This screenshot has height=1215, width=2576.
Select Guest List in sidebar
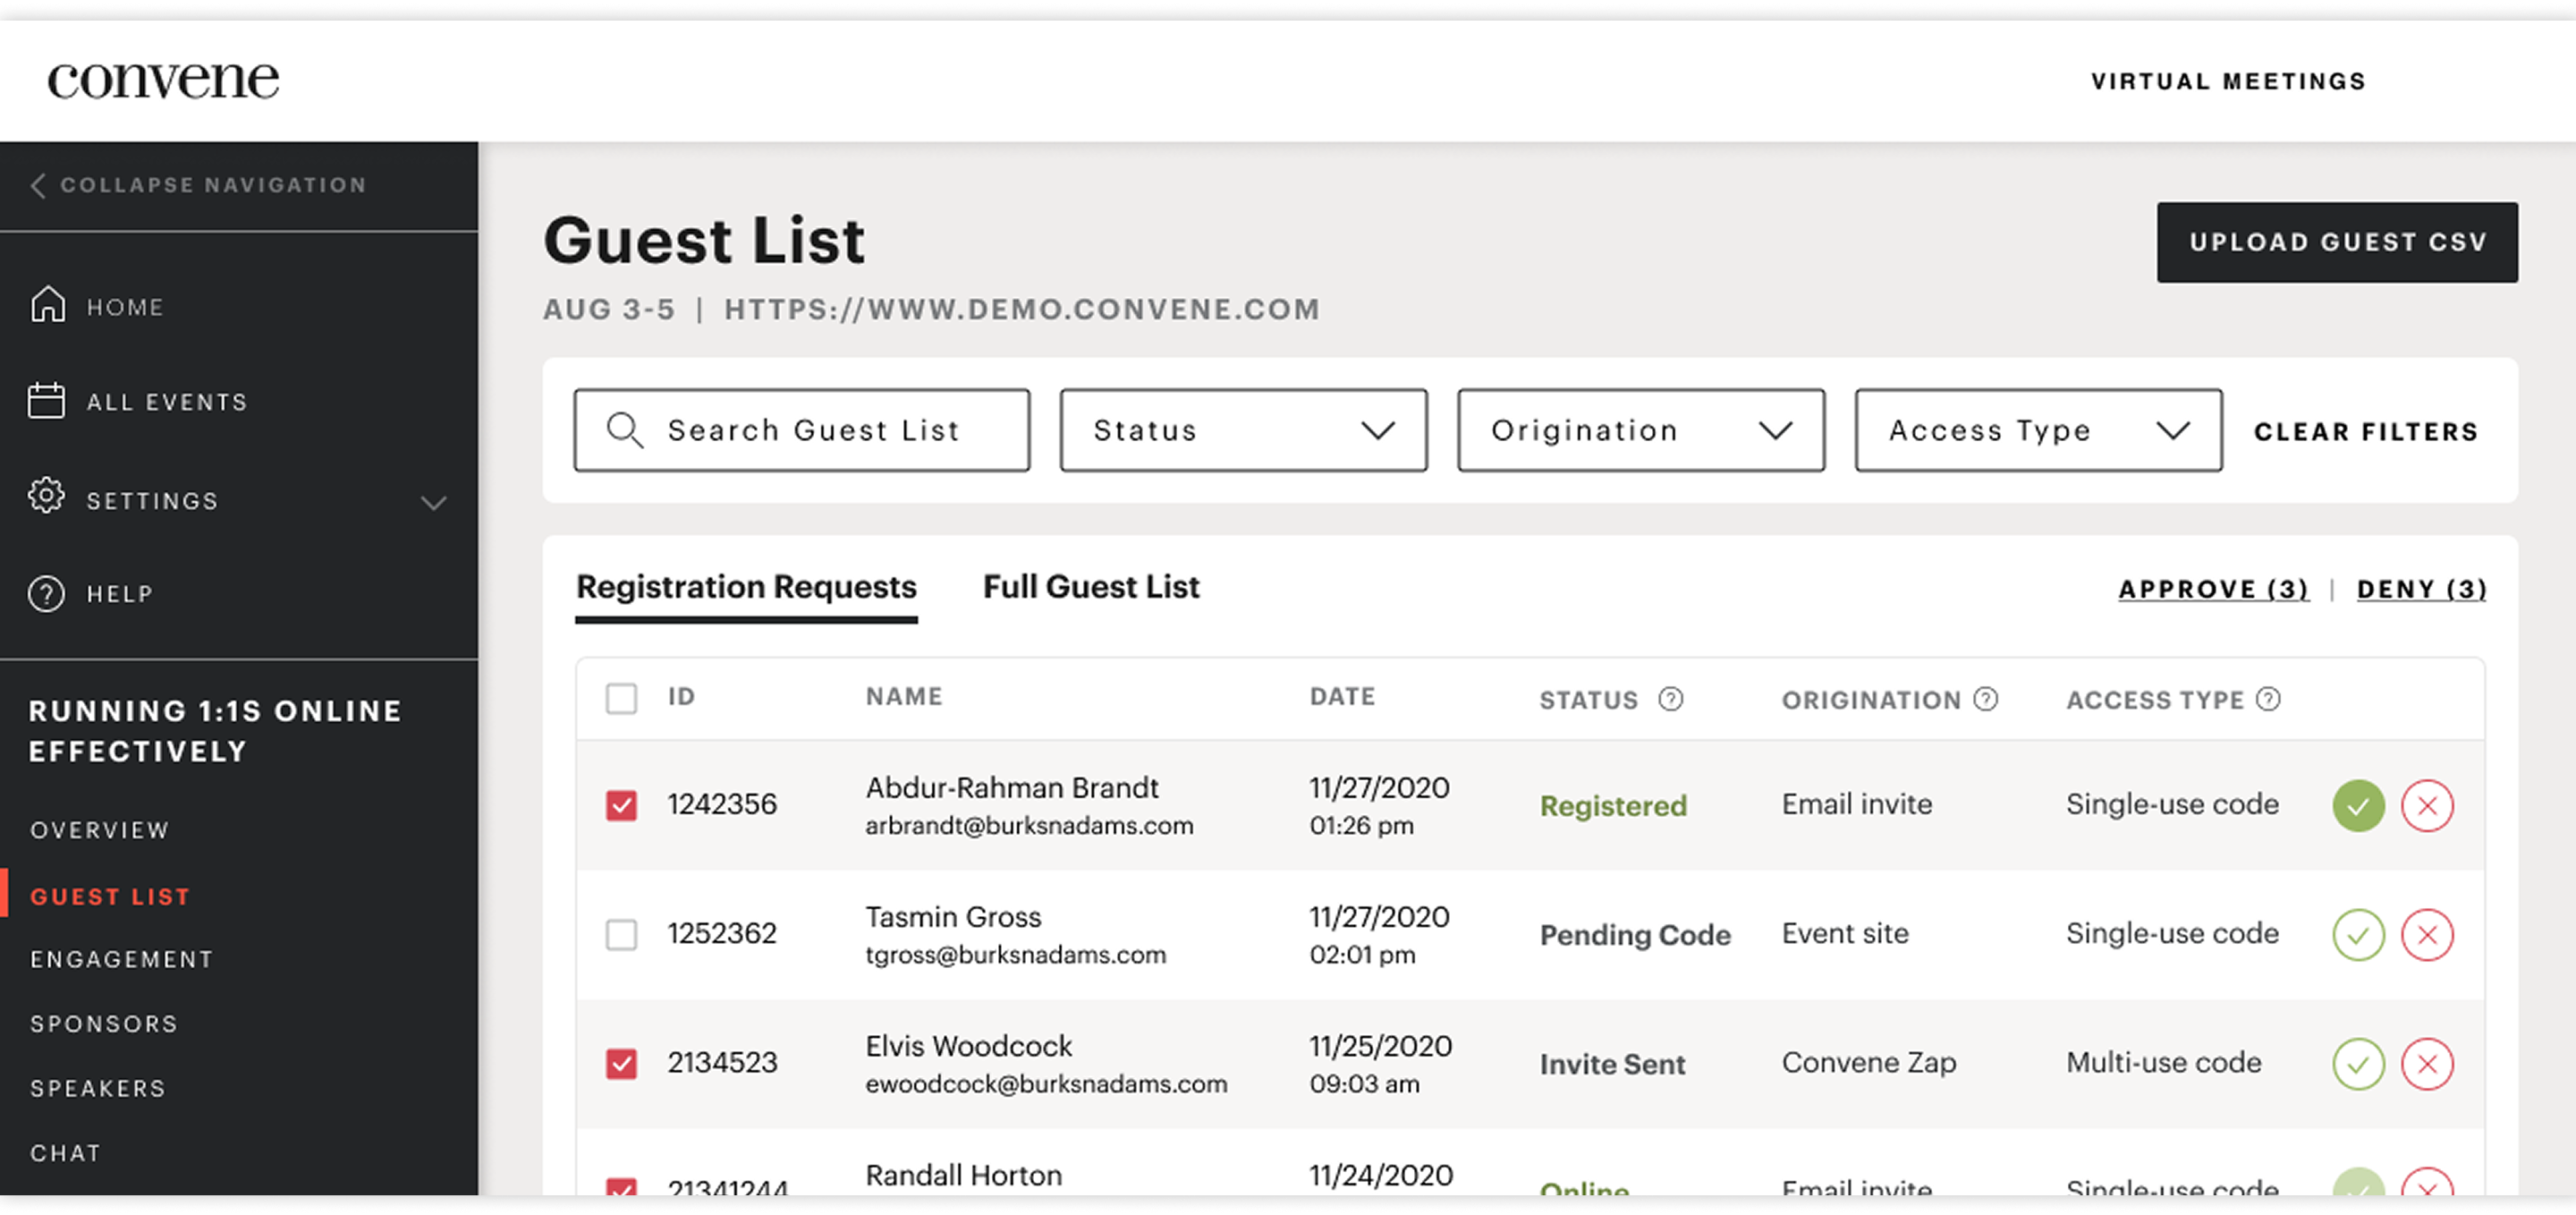pos(110,897)
